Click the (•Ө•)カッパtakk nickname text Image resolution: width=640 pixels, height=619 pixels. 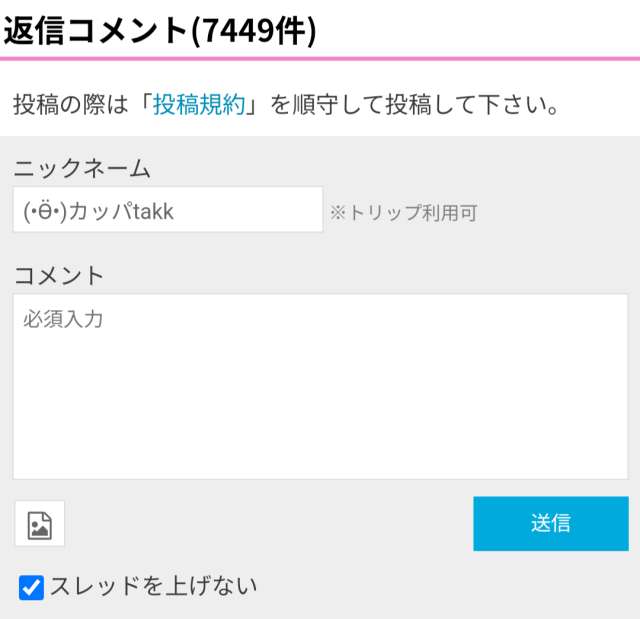98,211
